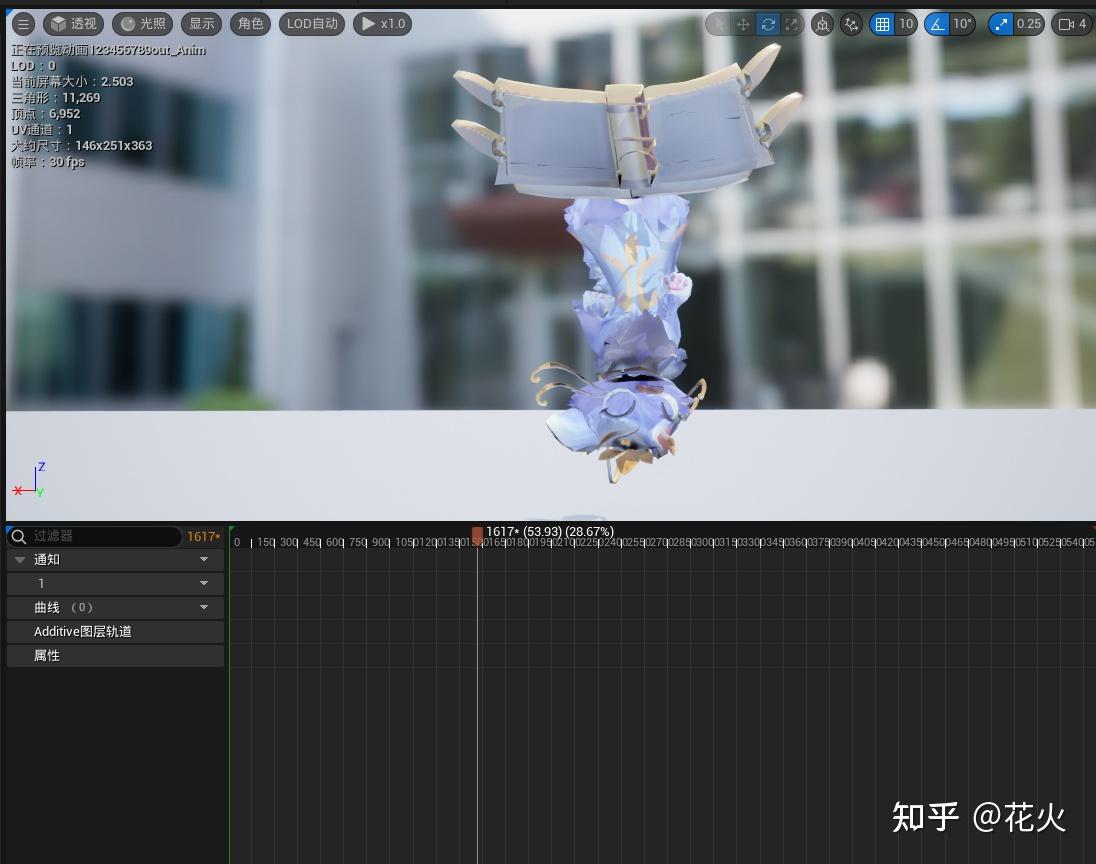Open the 角色 character menu
Screen dimensions: 1096x864
point(250,24)
